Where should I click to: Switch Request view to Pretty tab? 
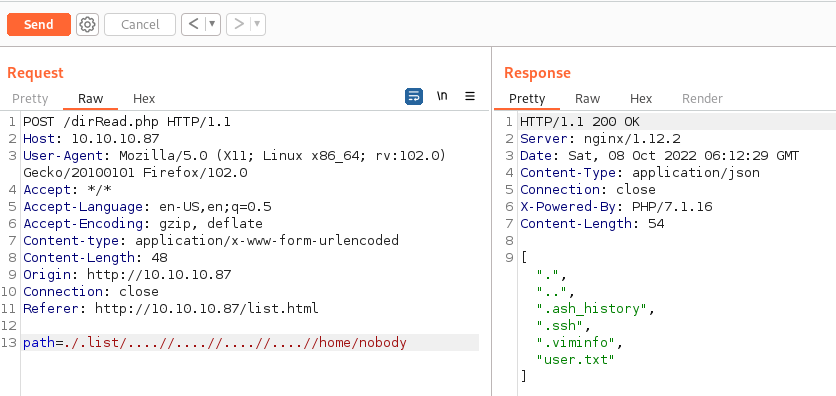[30, 99]
